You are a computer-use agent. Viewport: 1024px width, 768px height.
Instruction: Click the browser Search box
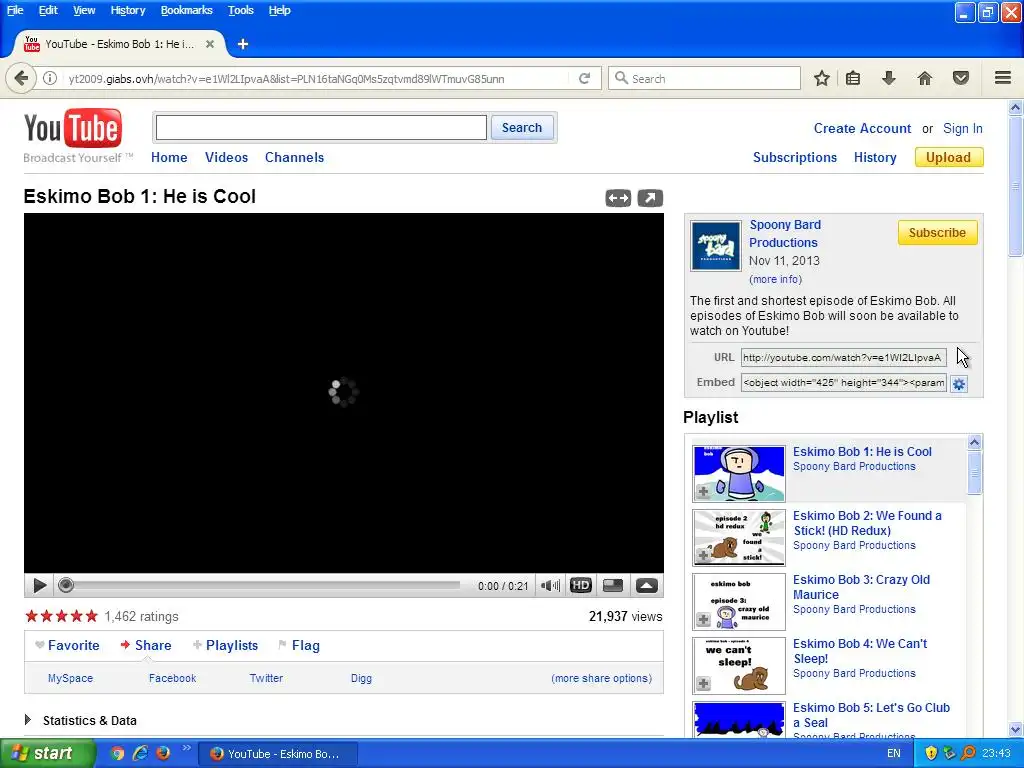point(704,78)
